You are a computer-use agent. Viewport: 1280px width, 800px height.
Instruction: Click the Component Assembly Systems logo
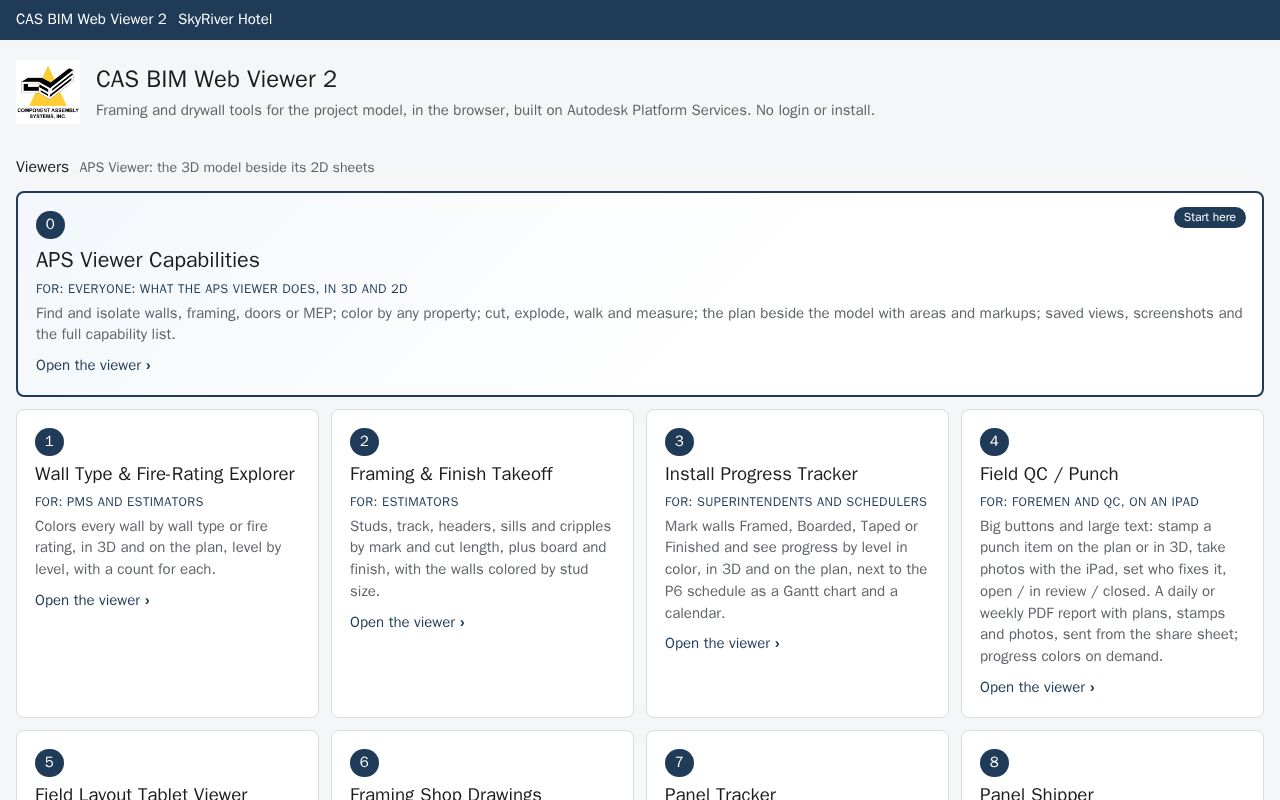click(48, 92)
